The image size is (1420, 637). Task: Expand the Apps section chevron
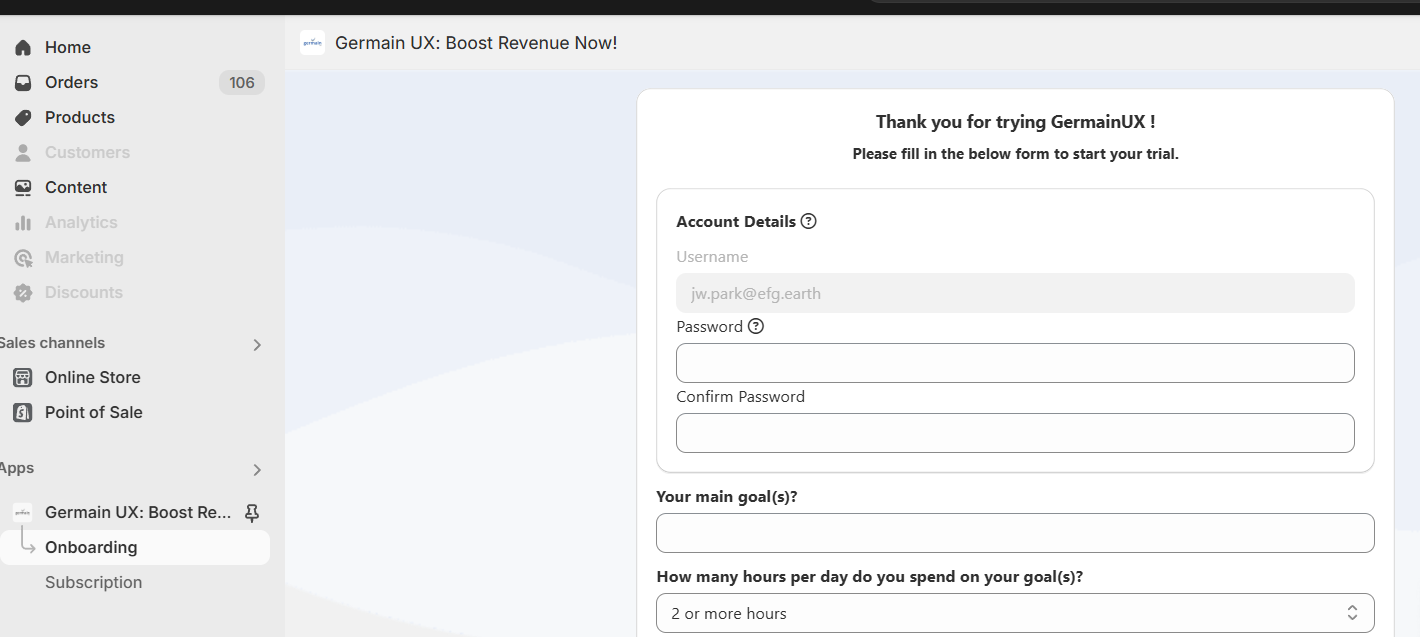tap(257, 469)
